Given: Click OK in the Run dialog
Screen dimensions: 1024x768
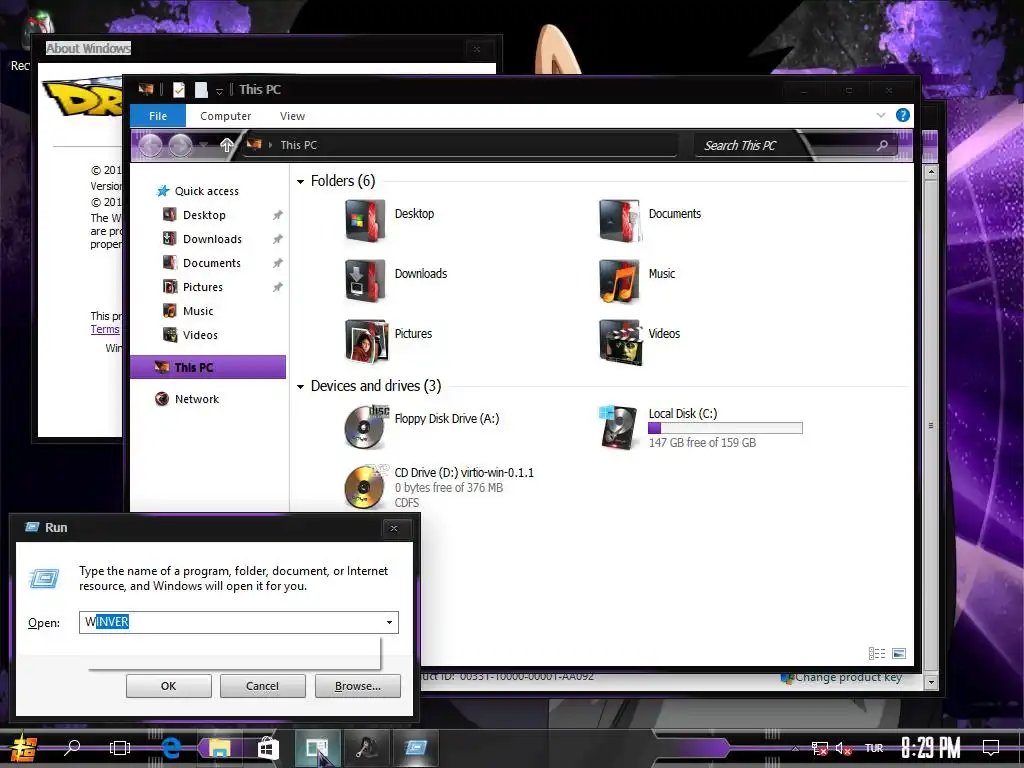Looking at the screenshot, I should 168,686.
